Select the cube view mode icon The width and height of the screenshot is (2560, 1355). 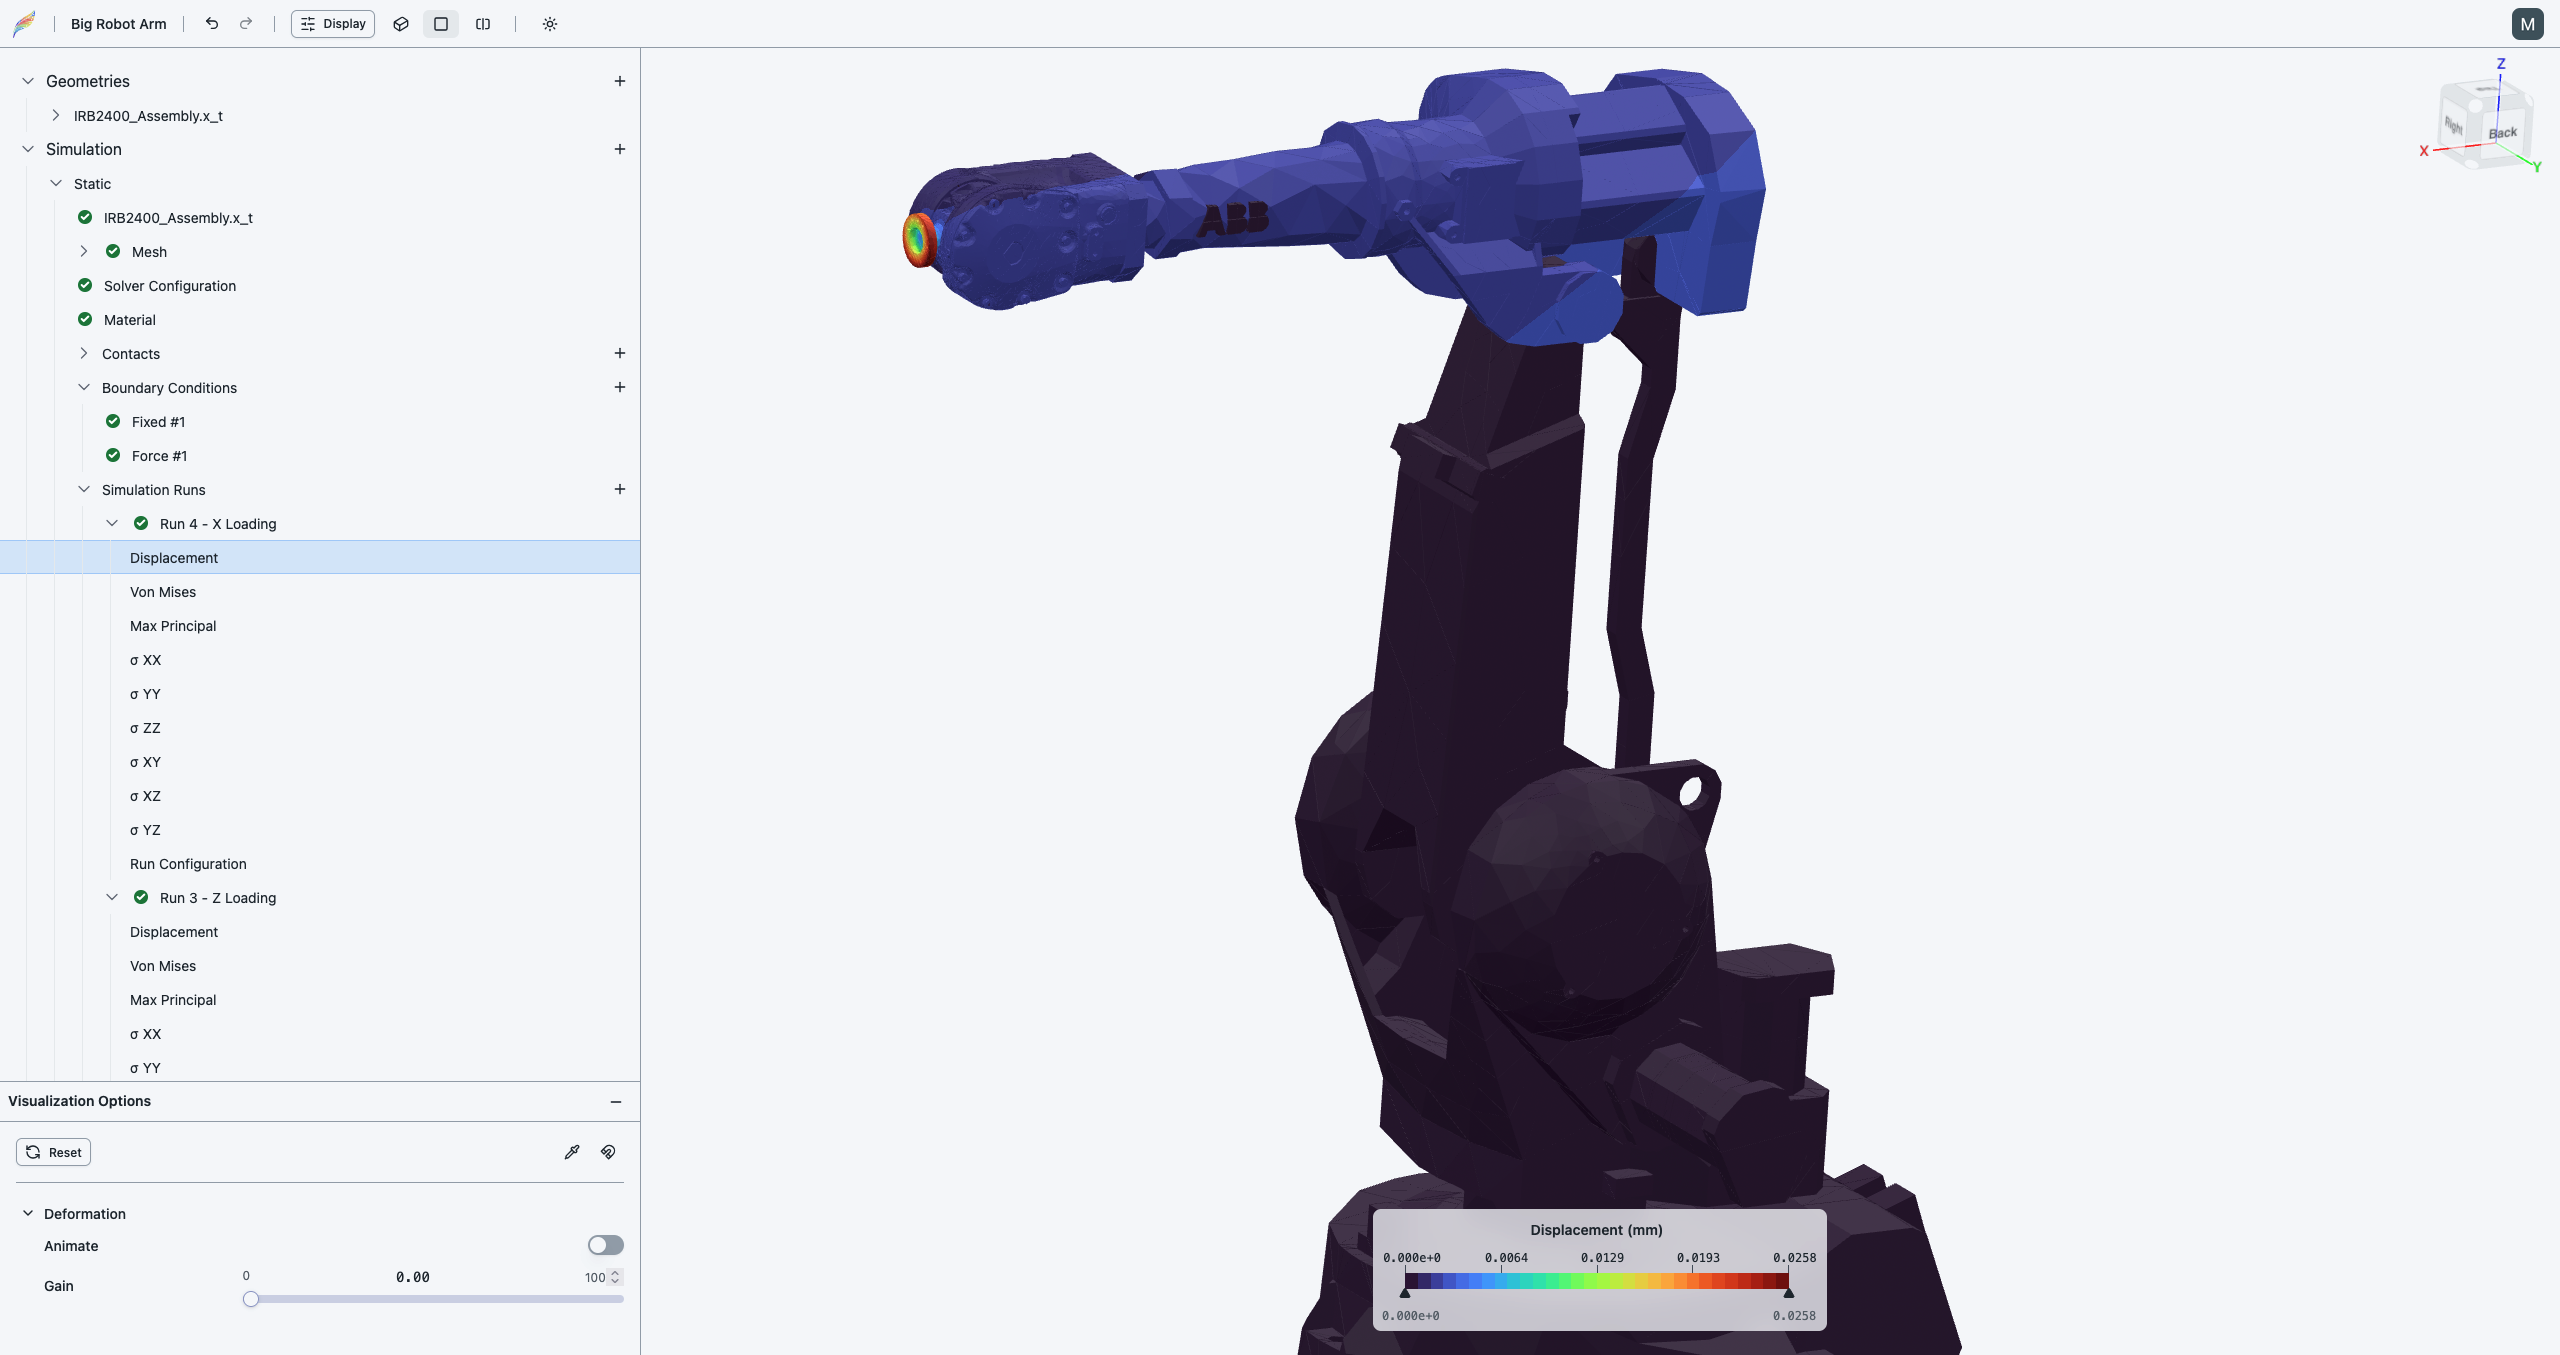[x=399, y=23]
